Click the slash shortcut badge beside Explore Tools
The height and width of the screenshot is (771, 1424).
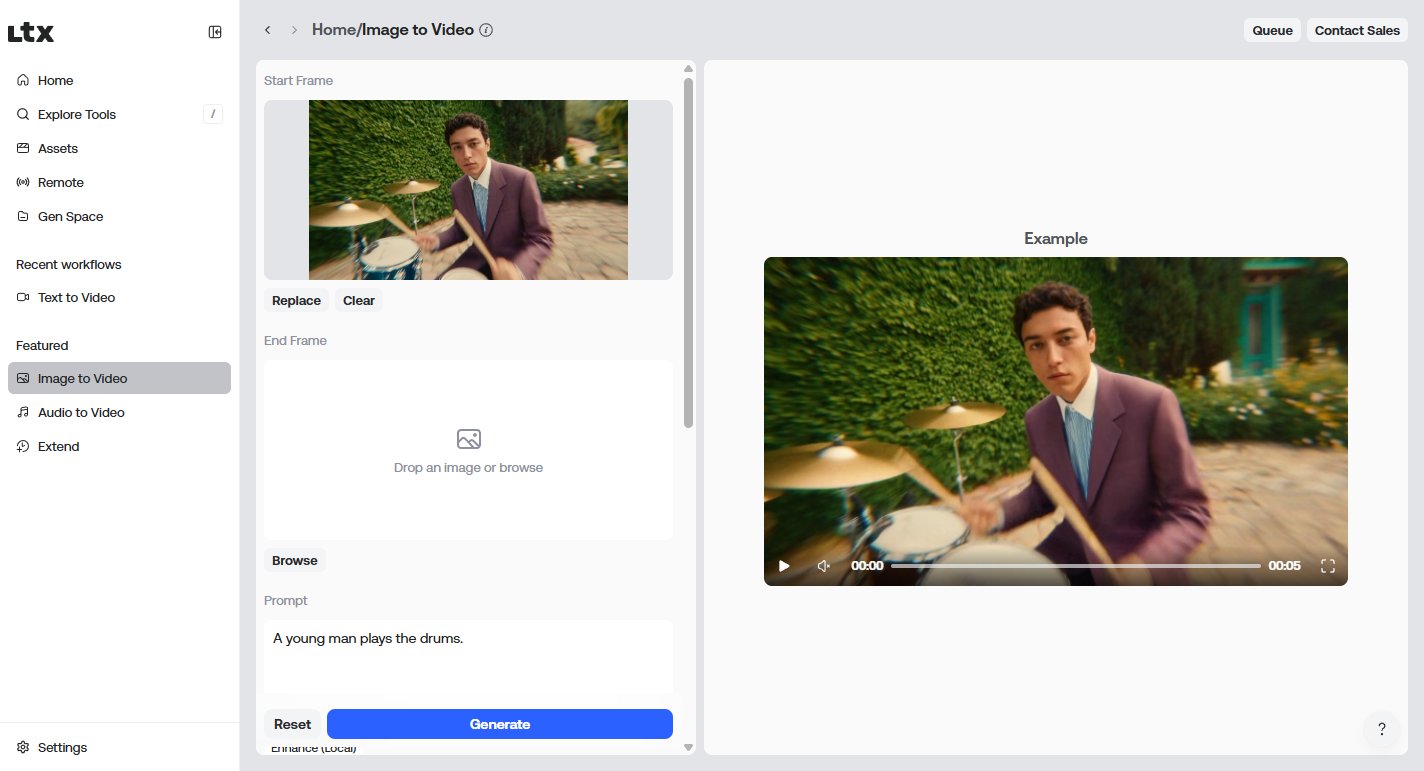pyautogui.click(x=213, y=114)
